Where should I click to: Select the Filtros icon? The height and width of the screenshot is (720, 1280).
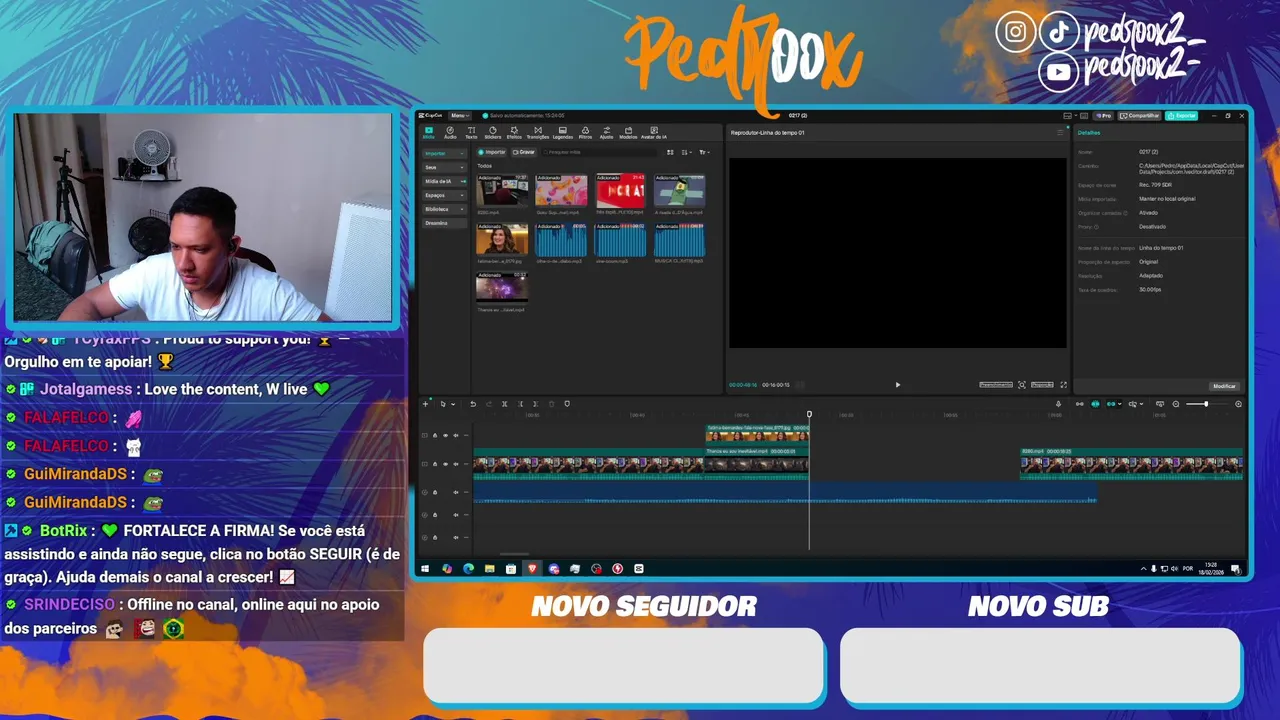click(586, 132)
